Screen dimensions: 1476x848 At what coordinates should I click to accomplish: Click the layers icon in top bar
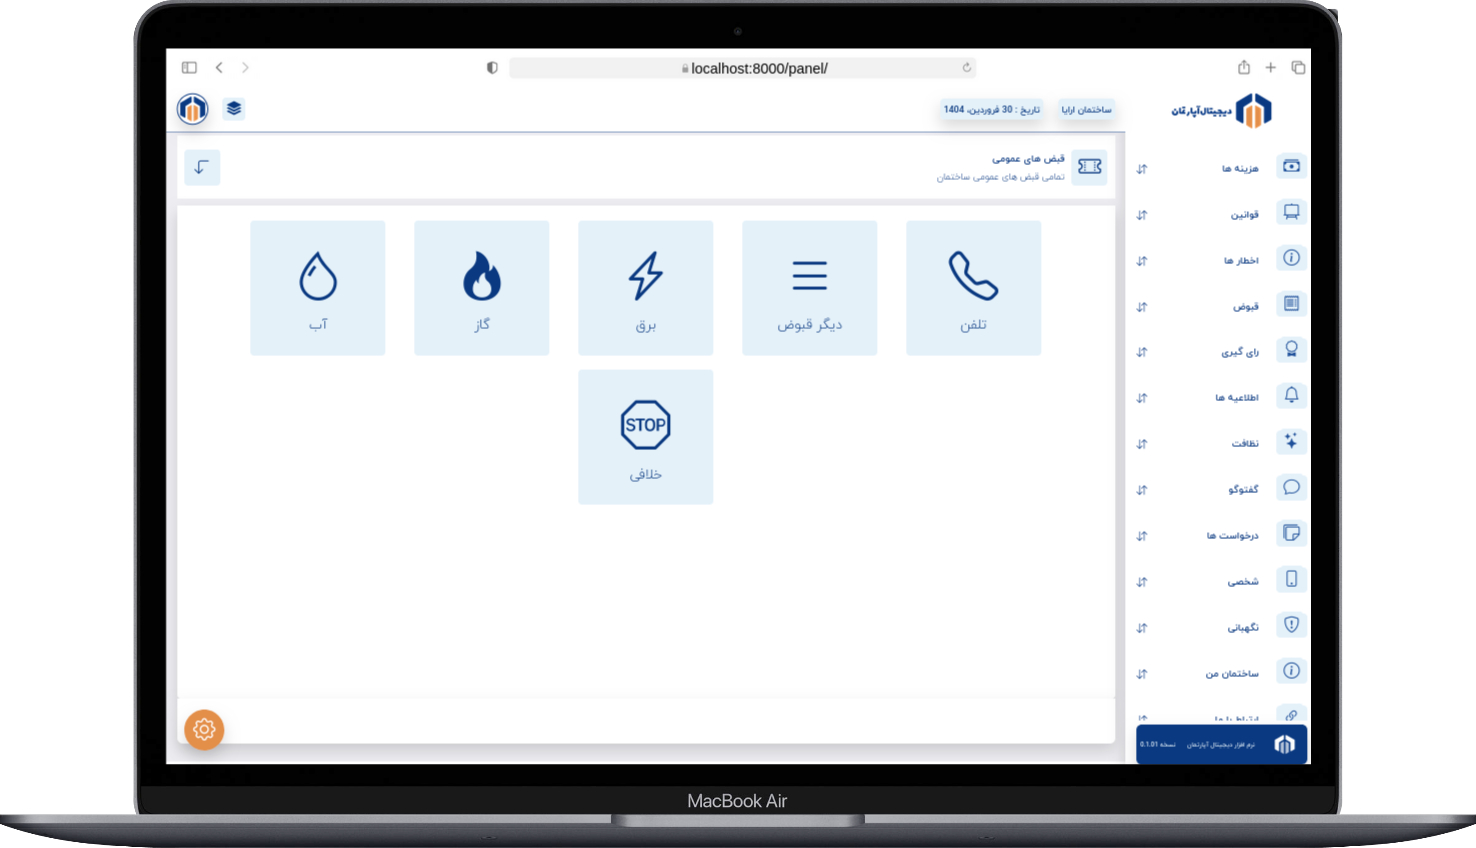(234, 109)
